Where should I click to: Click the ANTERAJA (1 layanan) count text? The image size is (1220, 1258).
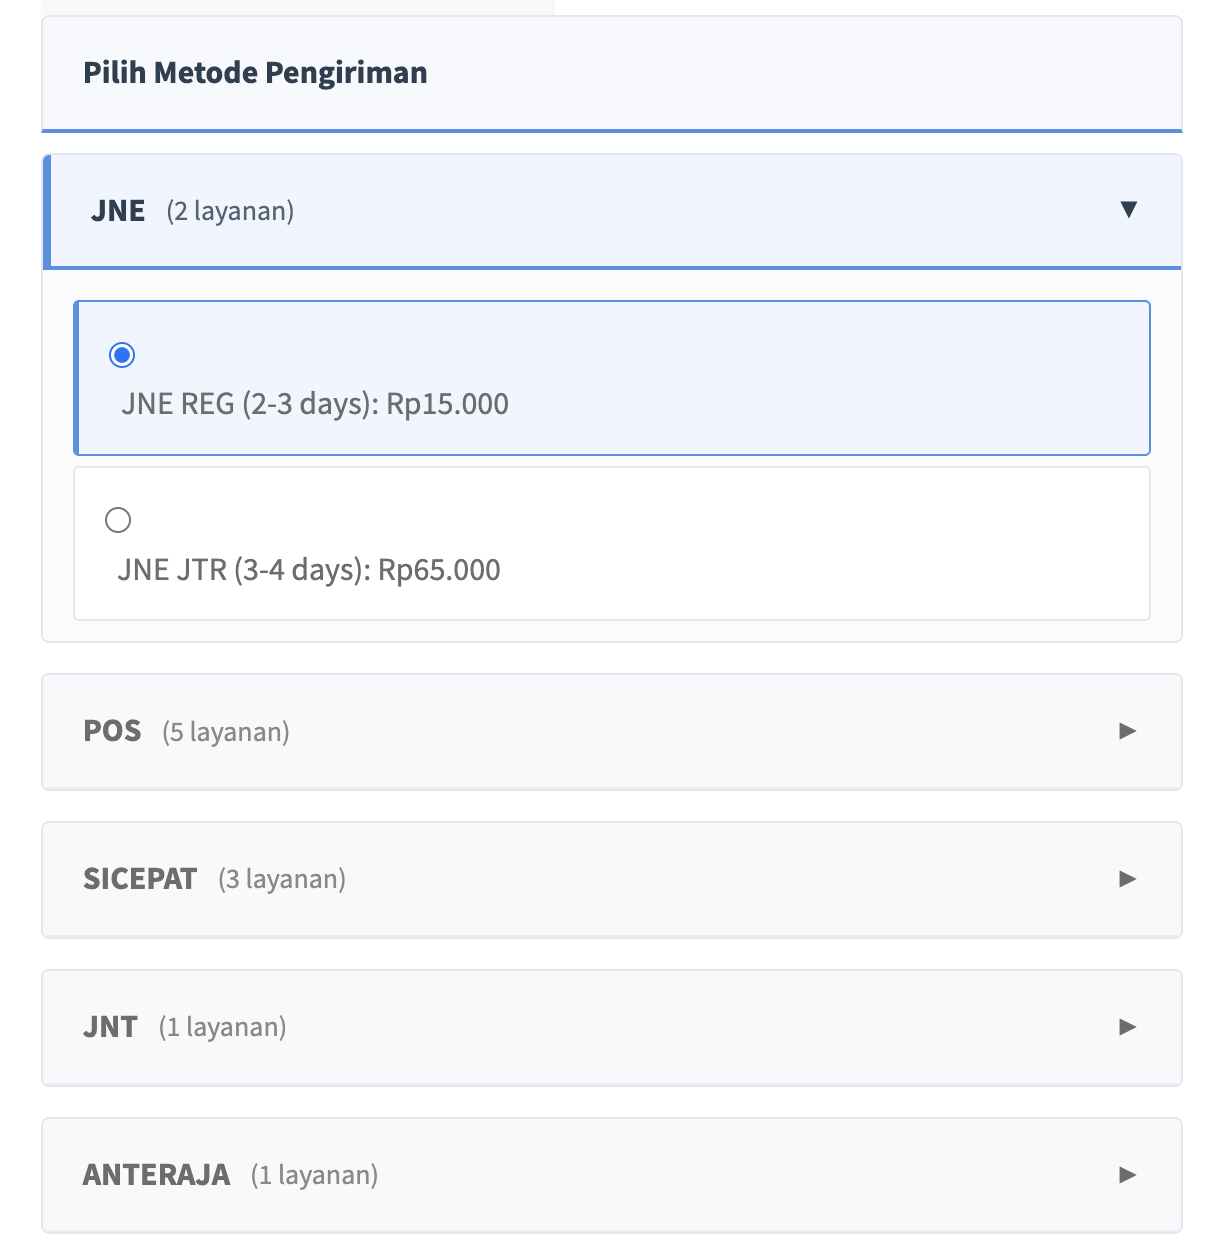[314, 1175]
